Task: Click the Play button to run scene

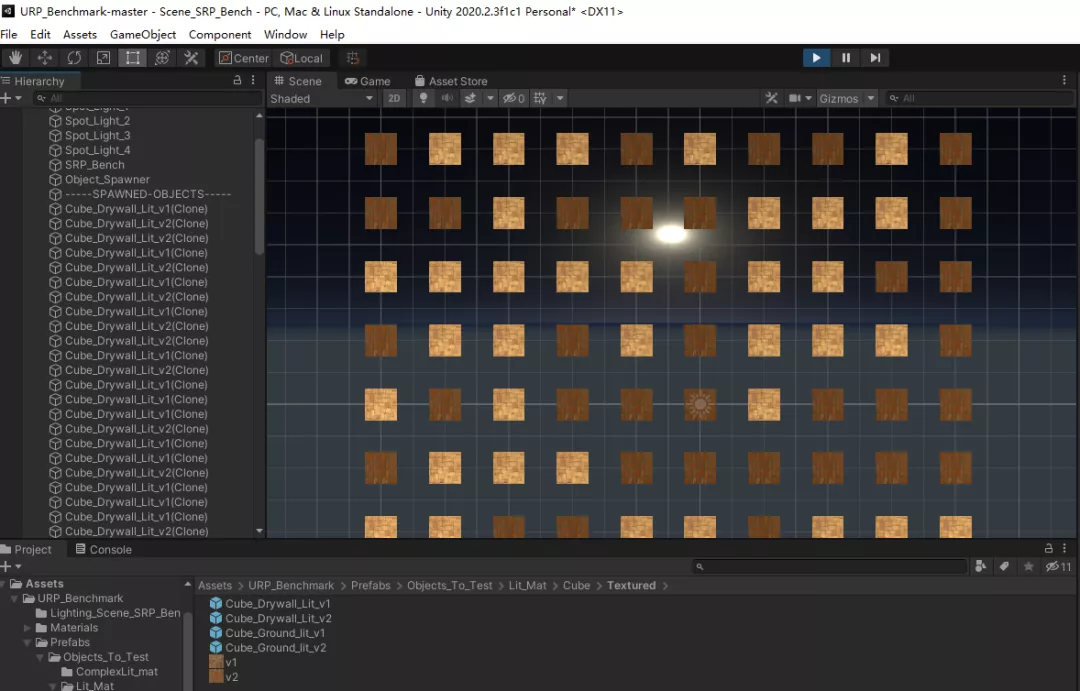Action: pos(816,58)
